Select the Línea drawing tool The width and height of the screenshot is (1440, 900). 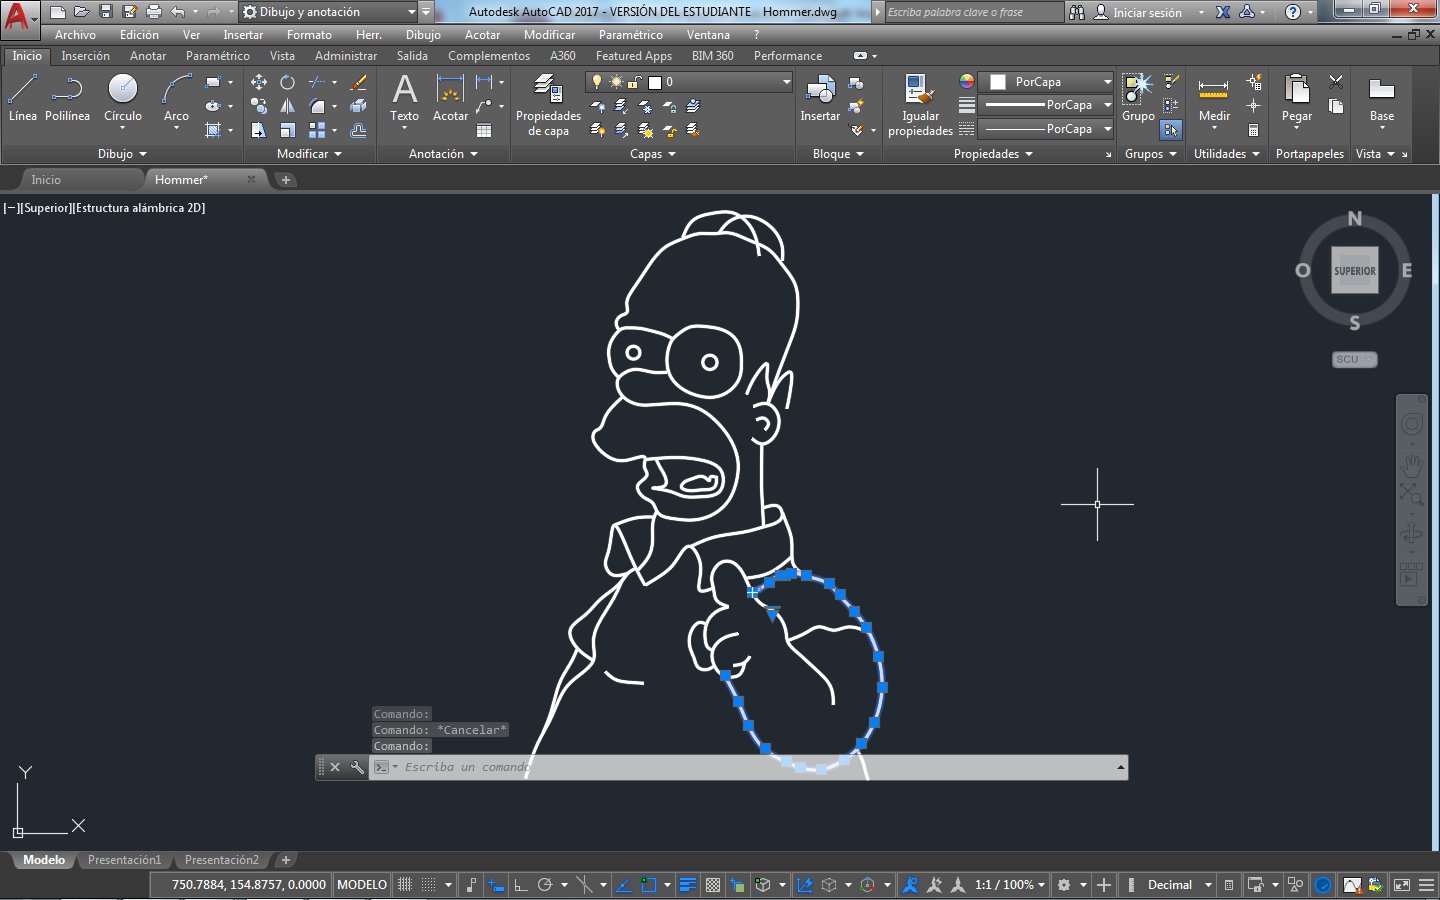coord(22,98)
